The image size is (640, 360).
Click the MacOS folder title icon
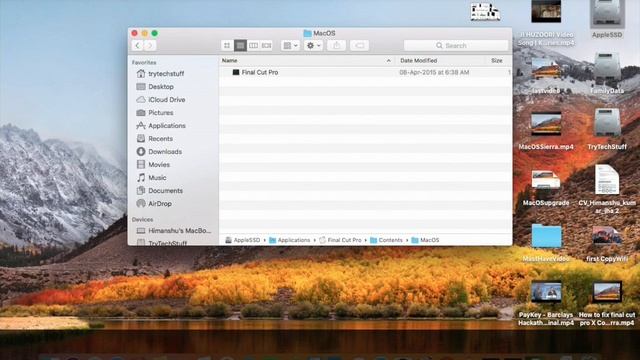pyautogui.click(x=307, y=33)
